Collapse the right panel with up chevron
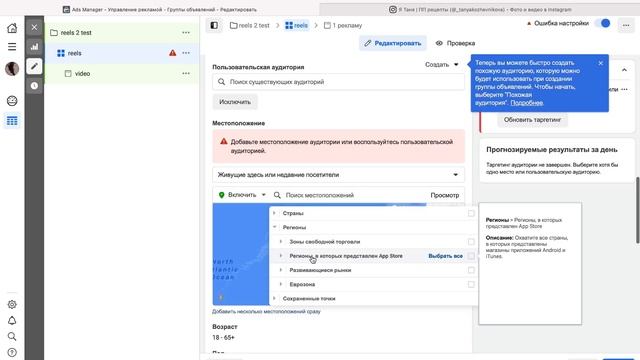The width and height of the screenshot is (640, 360). 624,70
